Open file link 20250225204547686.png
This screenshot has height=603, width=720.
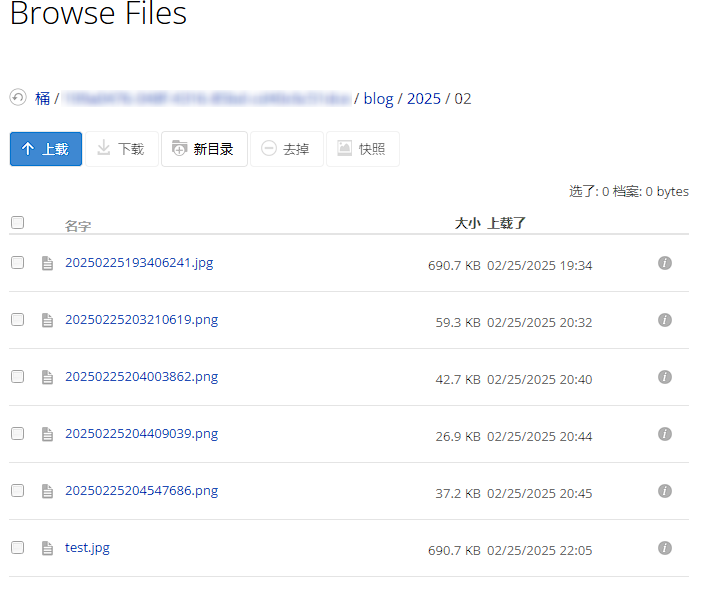pyautogui.click(x=141, y=491)
